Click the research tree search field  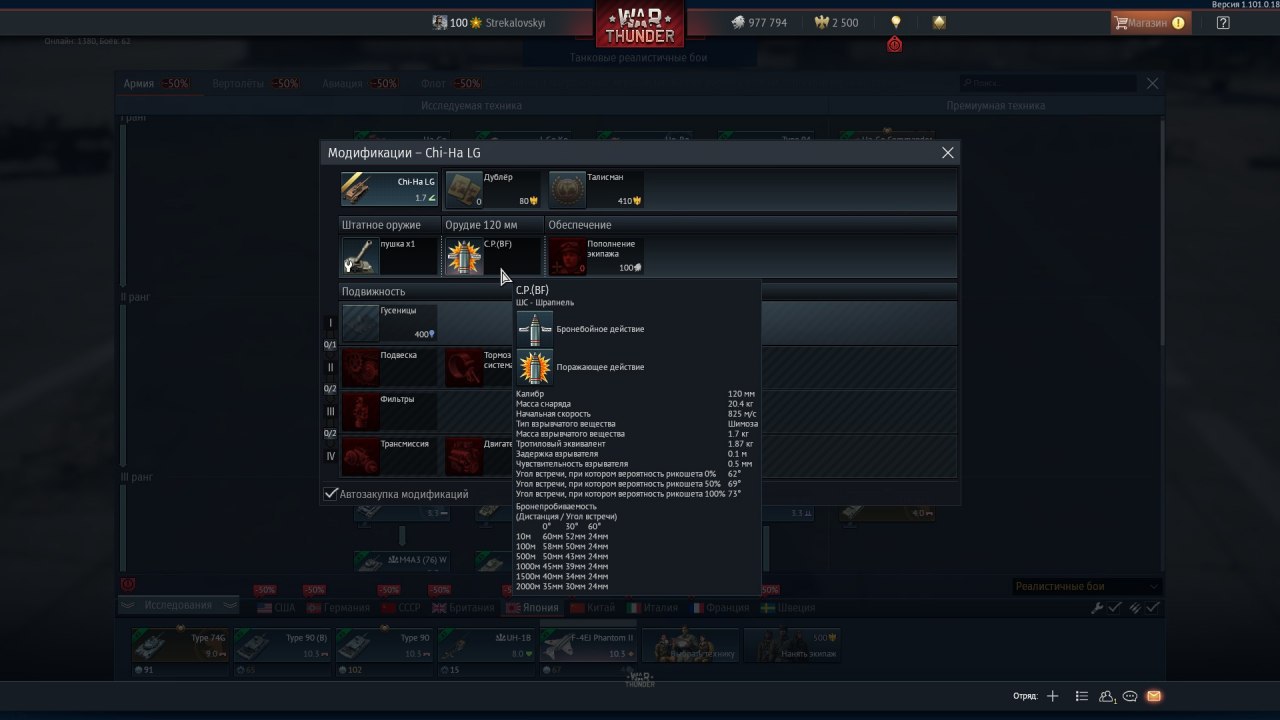[1050, 84]
